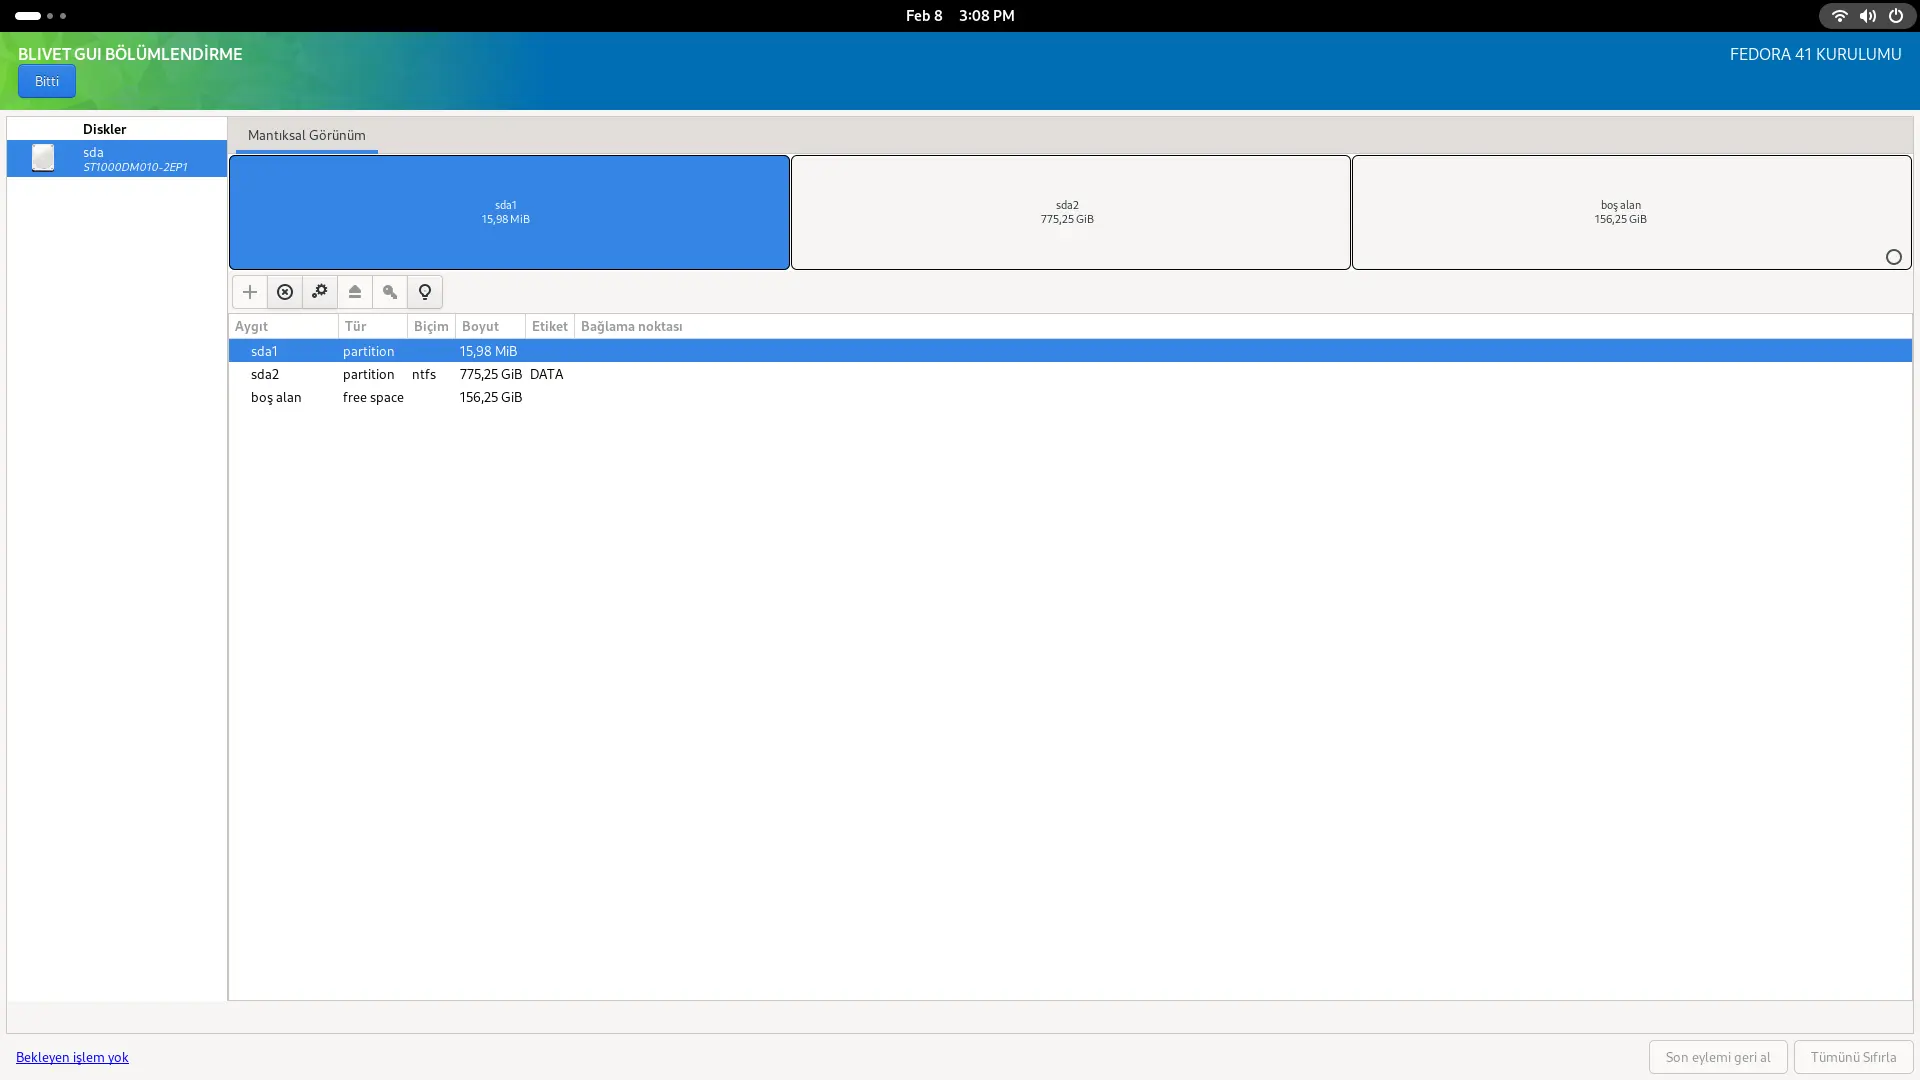Select the sda disk icon in Diskler
The image size is (1920, 1080).
coord(43,158)
